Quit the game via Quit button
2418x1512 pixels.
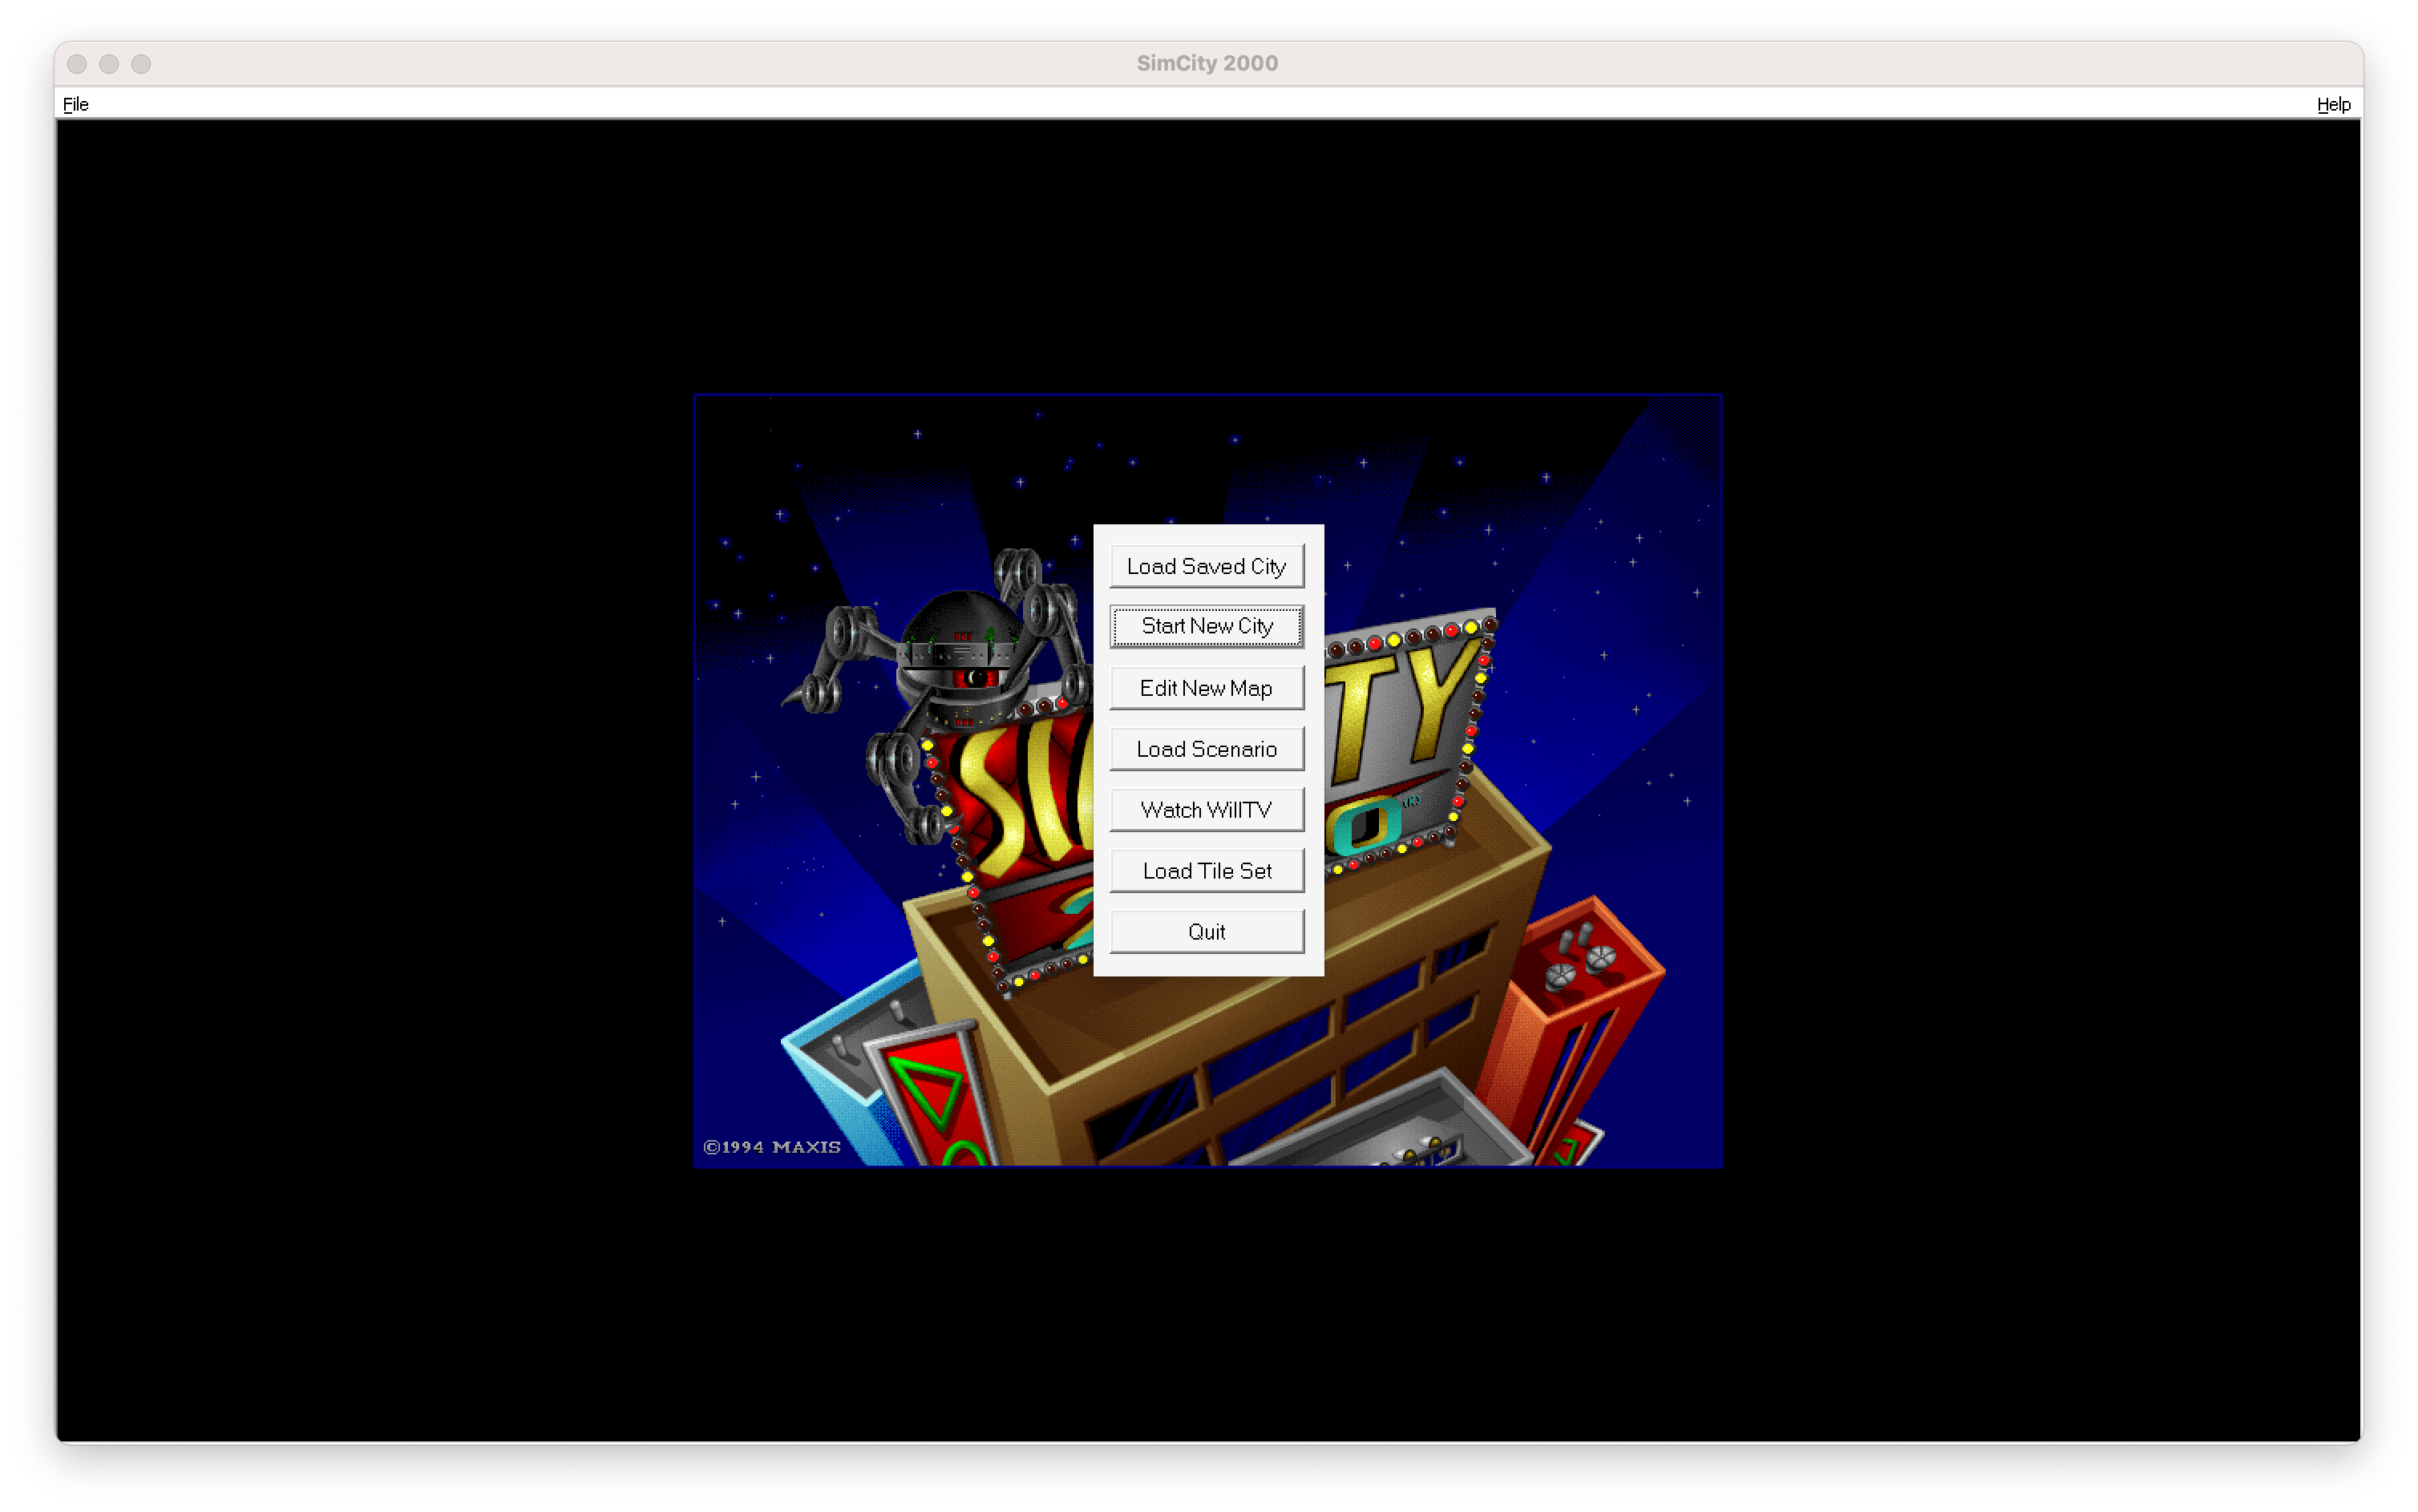pyautogui.click(x=1206, y=932)
